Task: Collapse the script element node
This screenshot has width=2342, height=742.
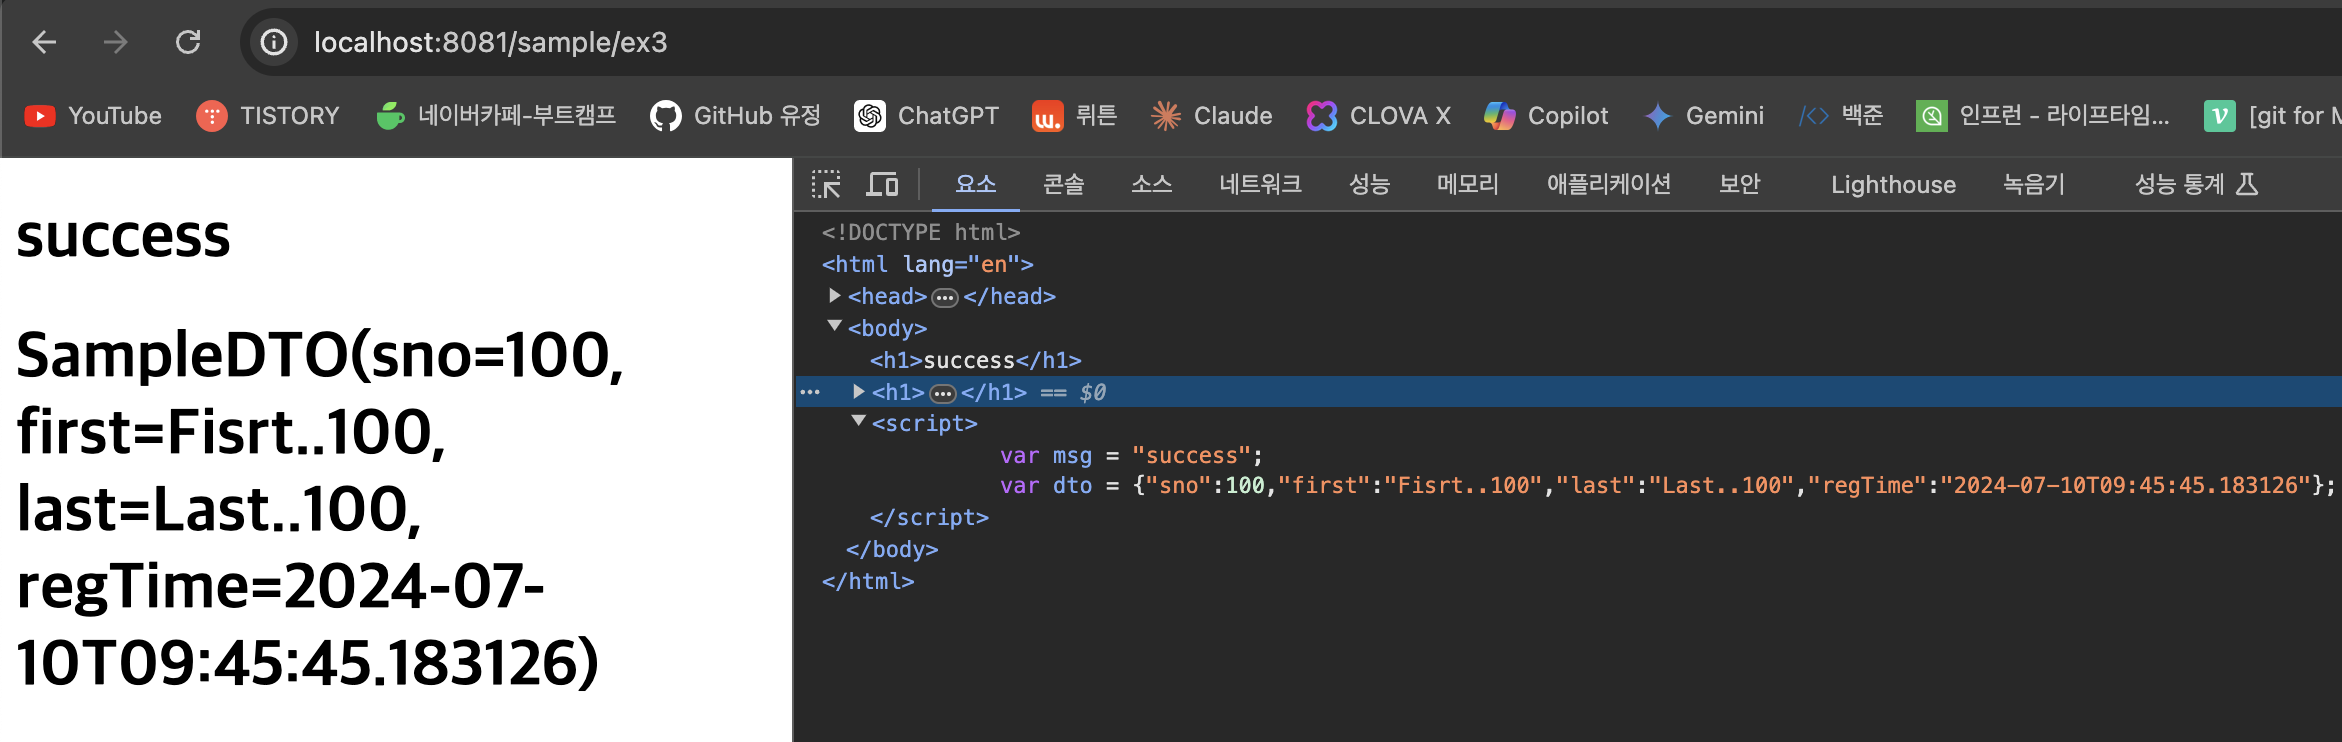Action: pos(858,421)
